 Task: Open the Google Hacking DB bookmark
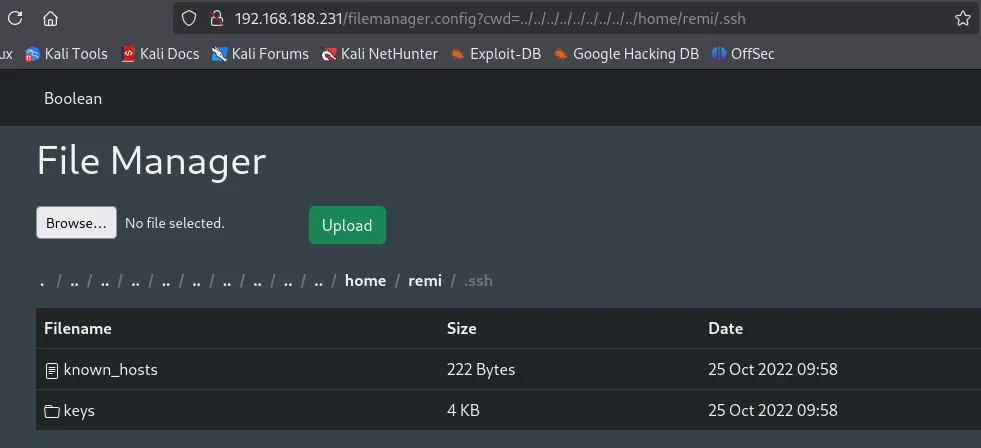click(625, 54)
